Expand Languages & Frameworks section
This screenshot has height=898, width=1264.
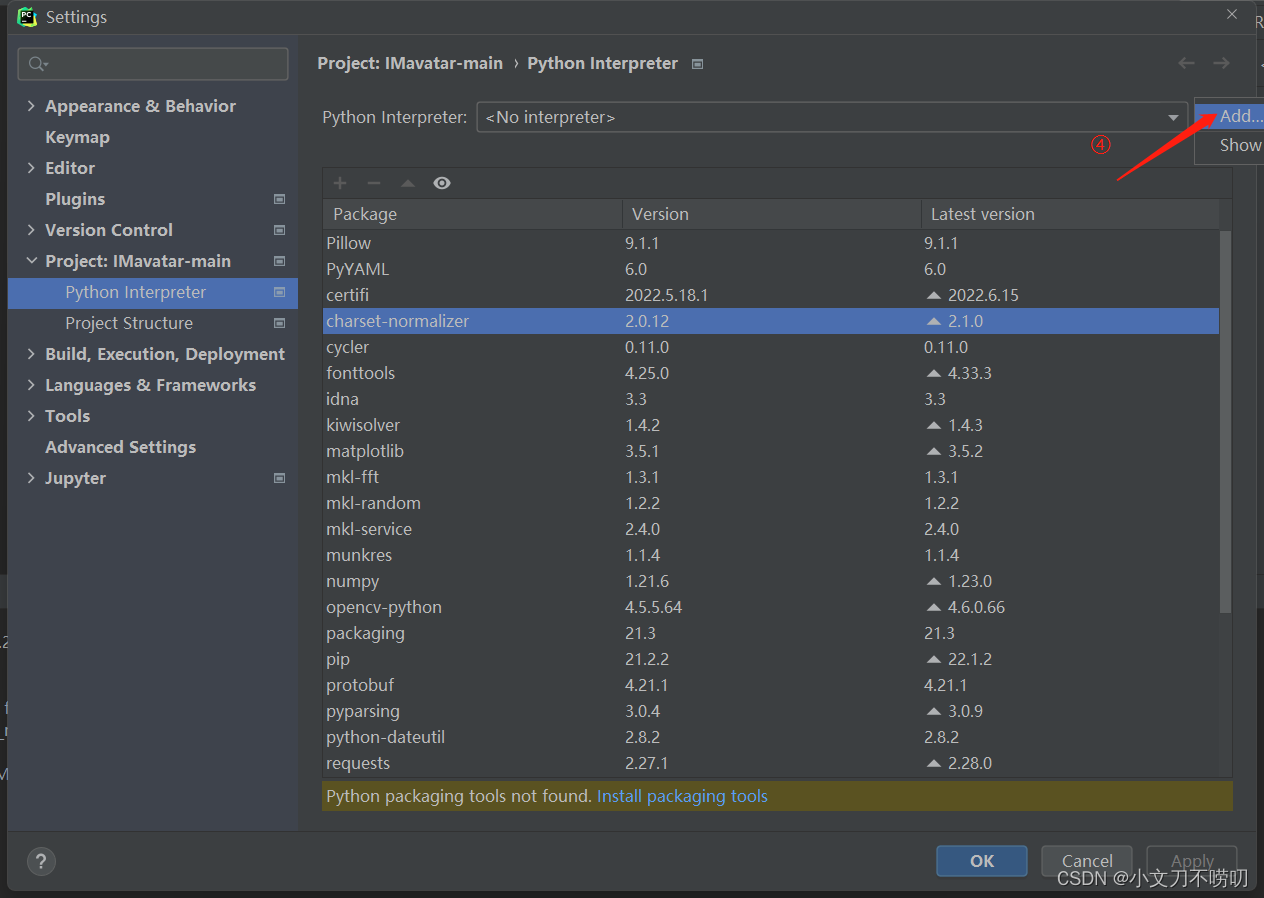point(31,385)
